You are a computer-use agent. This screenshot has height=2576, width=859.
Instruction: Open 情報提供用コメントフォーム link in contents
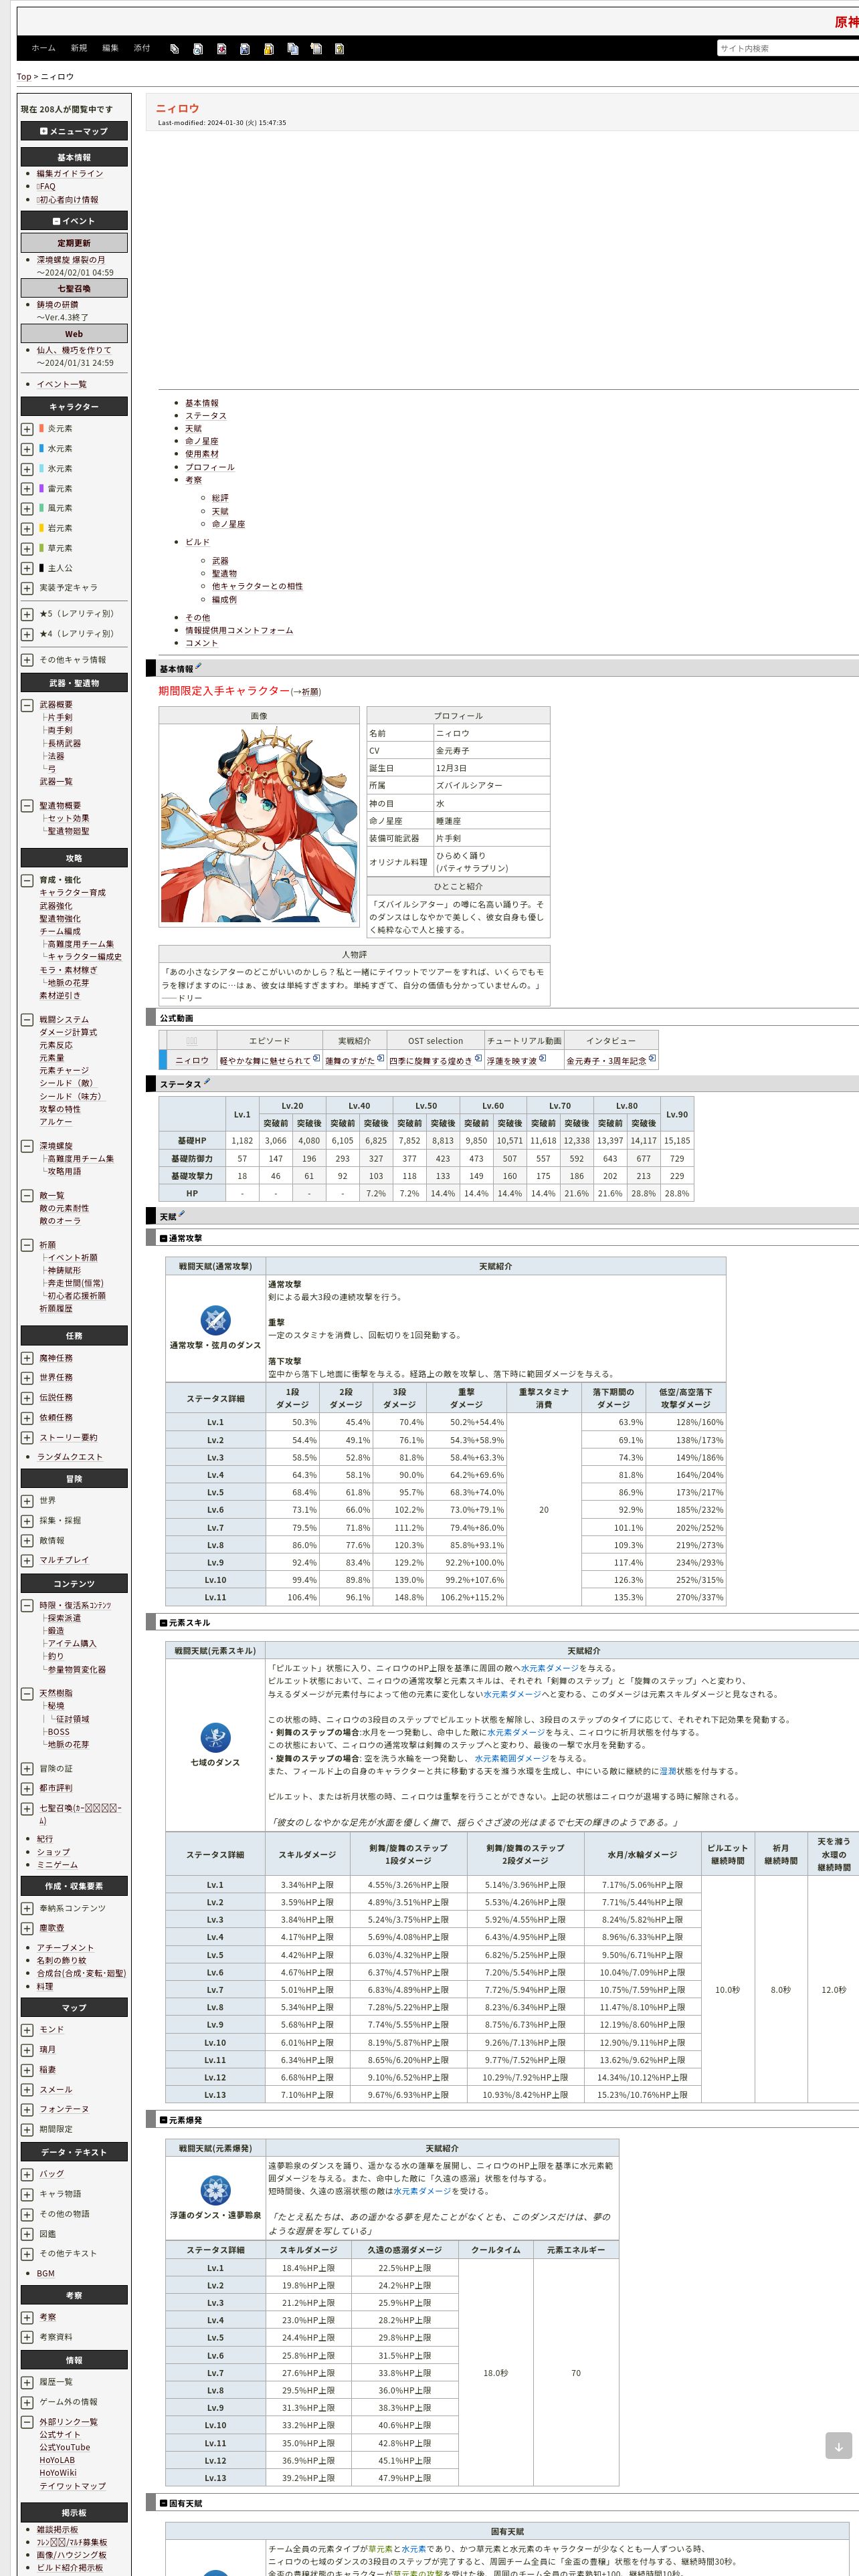[239, 631]
